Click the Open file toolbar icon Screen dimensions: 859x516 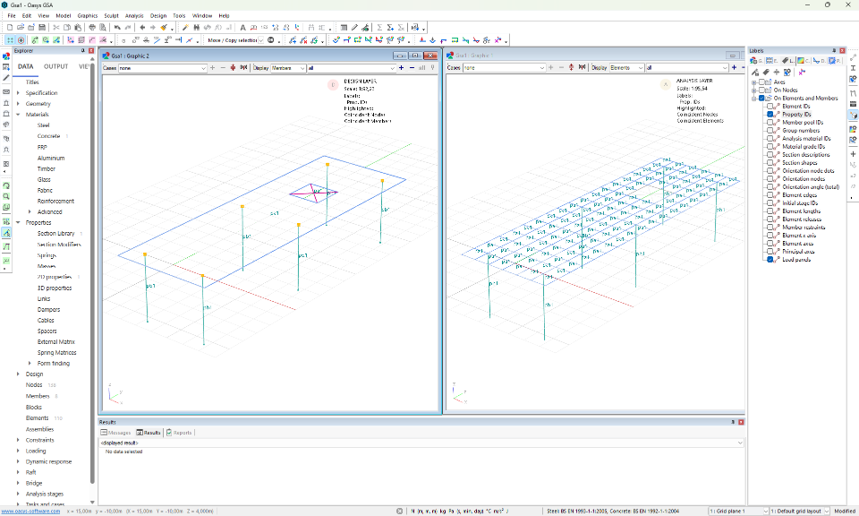click(x=20, y=28)
